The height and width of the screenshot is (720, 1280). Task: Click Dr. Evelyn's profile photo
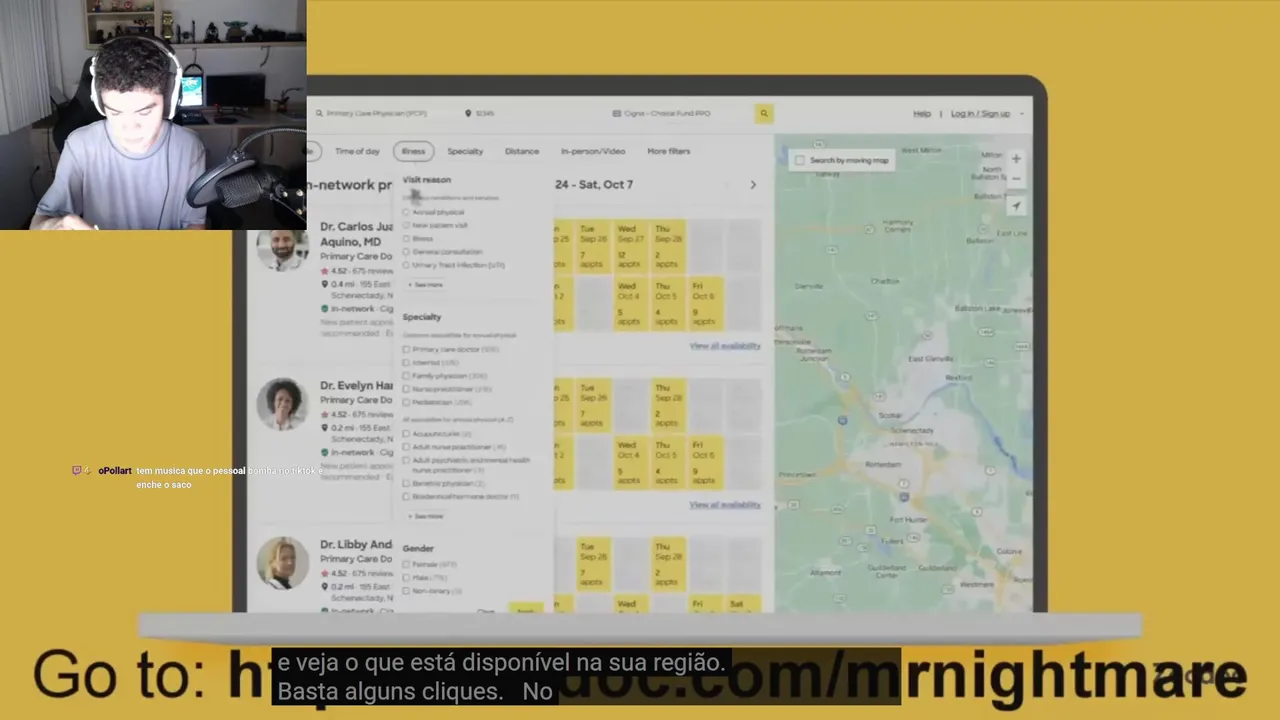[282, 404]
